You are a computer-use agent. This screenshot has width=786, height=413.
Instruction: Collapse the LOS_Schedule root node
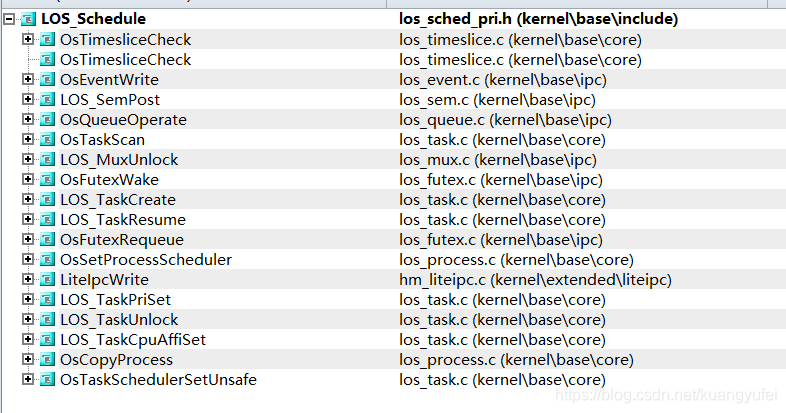click(x=9, y=19)
